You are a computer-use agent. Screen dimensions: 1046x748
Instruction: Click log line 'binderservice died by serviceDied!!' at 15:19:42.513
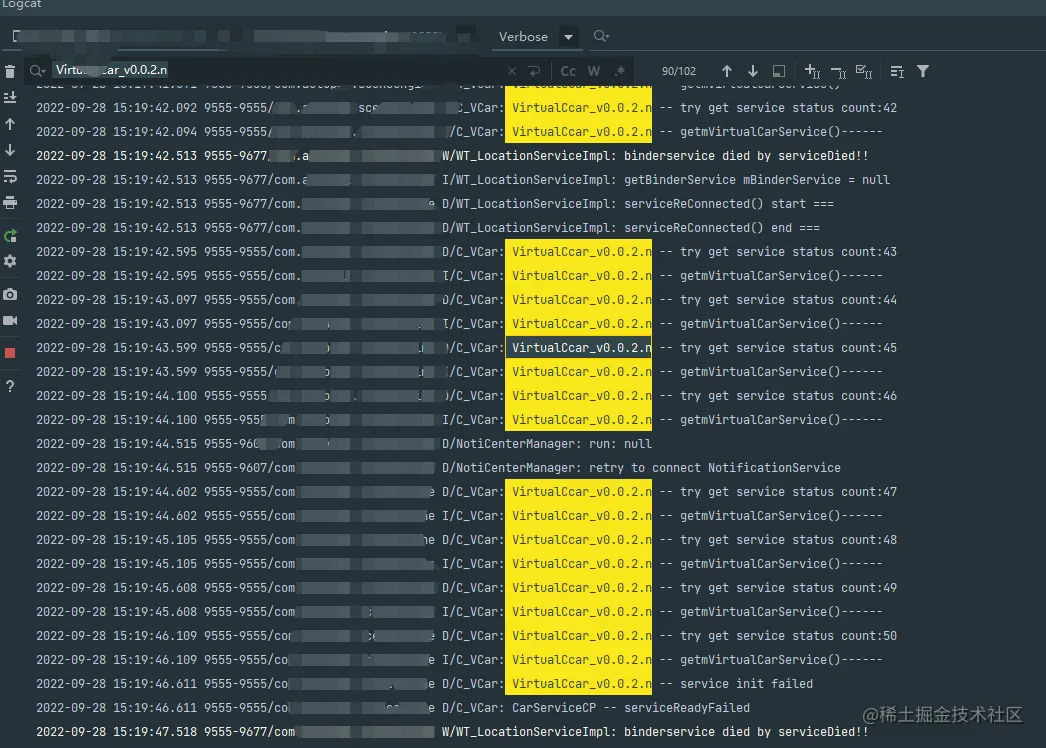(x=452, y=155)
